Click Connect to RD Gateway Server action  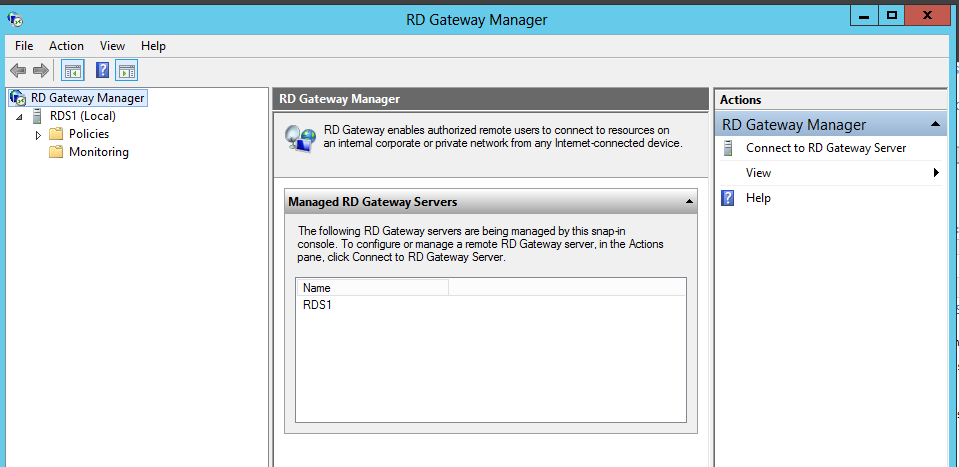[826, 148]
